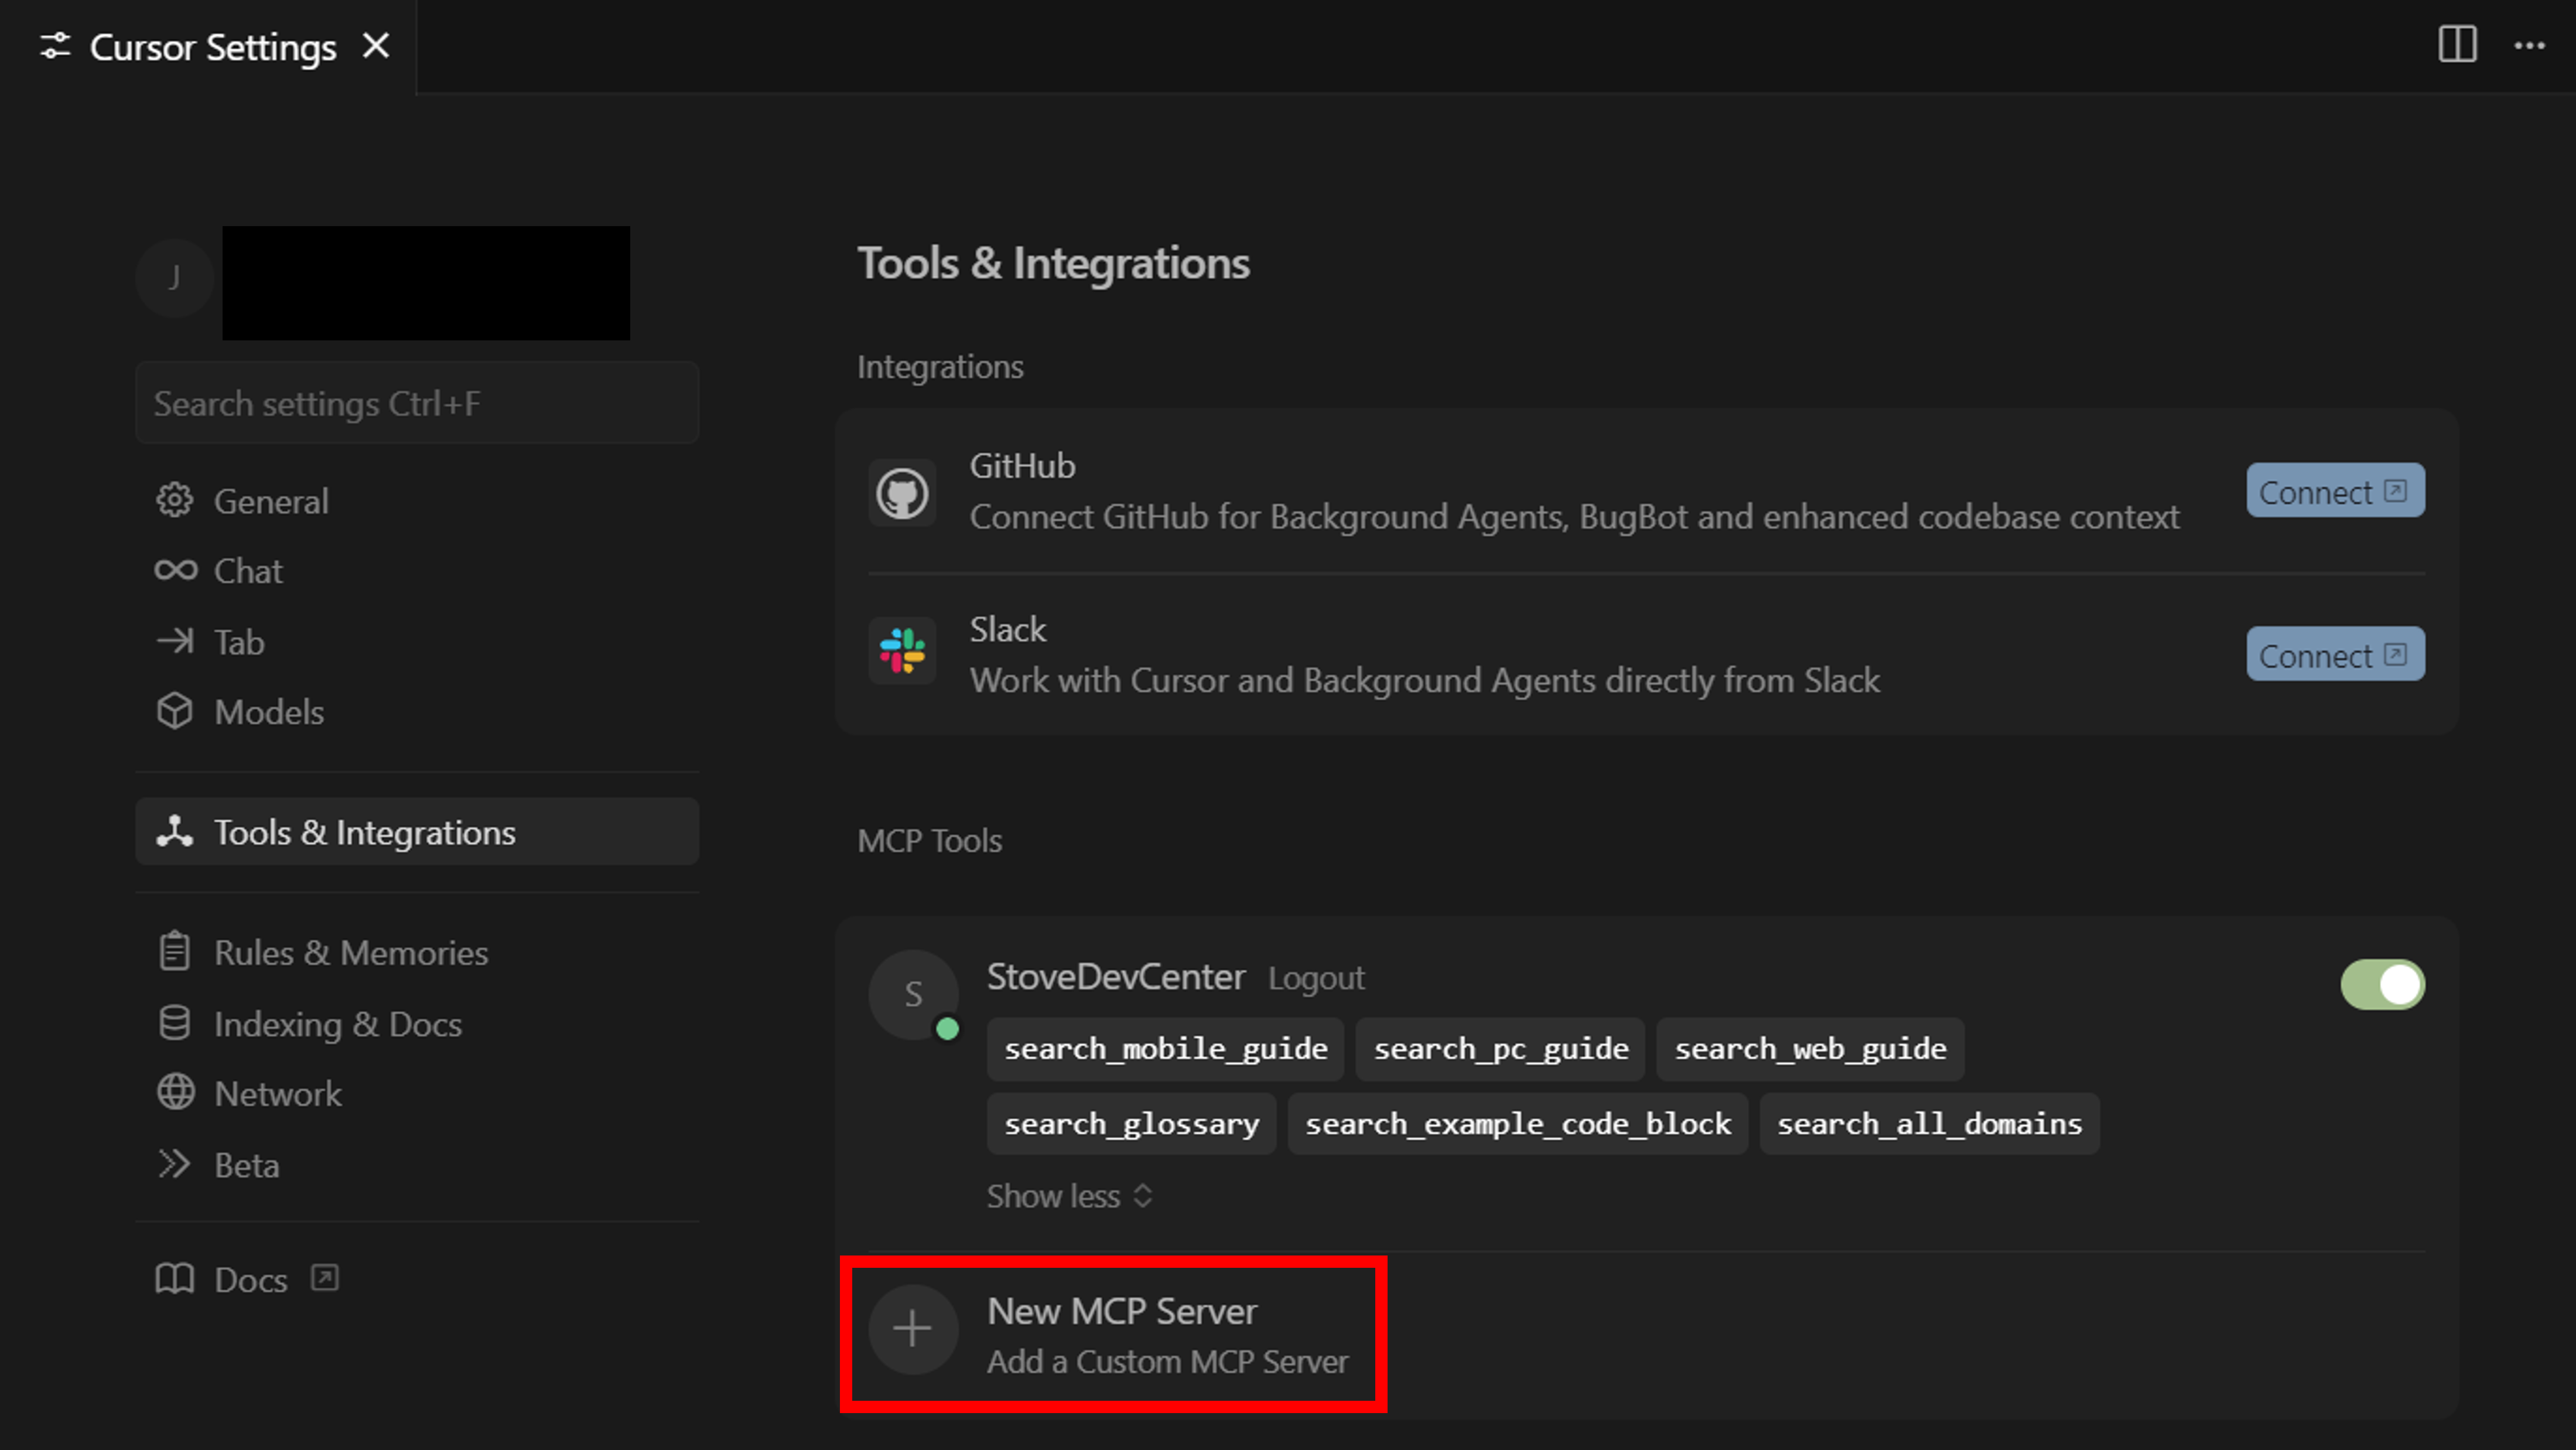The image size is (2576, 1450).
Task: Click the GitHub logo icon
Action: point(902,493)
